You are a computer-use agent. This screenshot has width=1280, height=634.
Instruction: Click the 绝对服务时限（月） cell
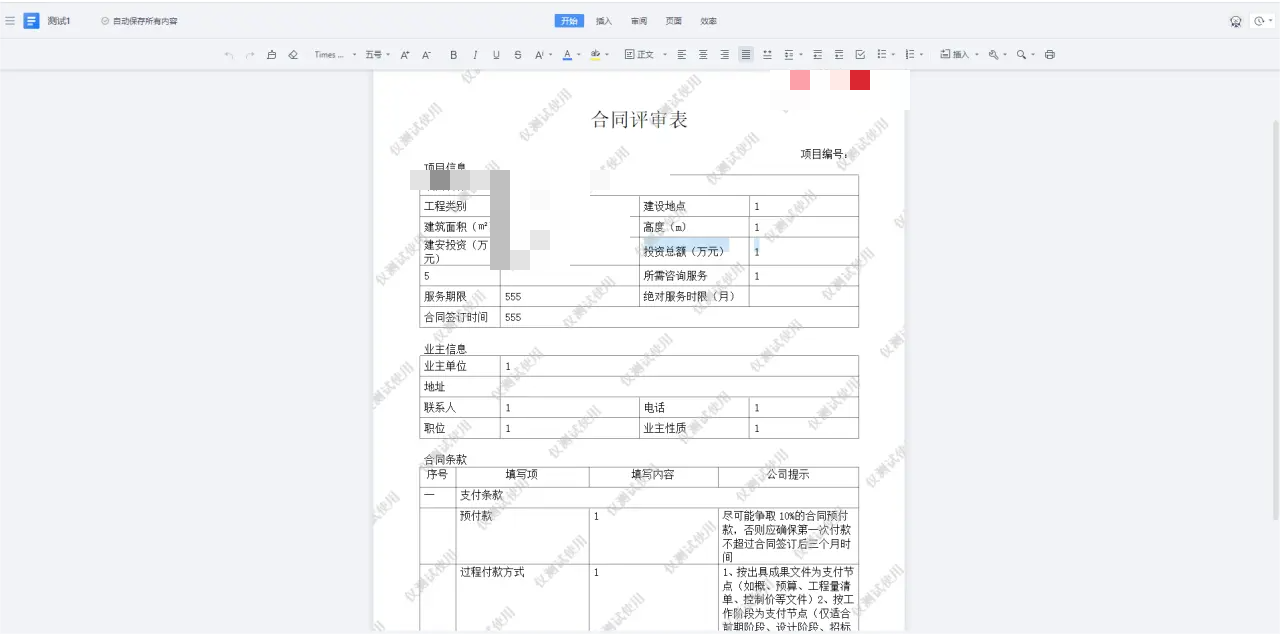(x=694, y=297)
